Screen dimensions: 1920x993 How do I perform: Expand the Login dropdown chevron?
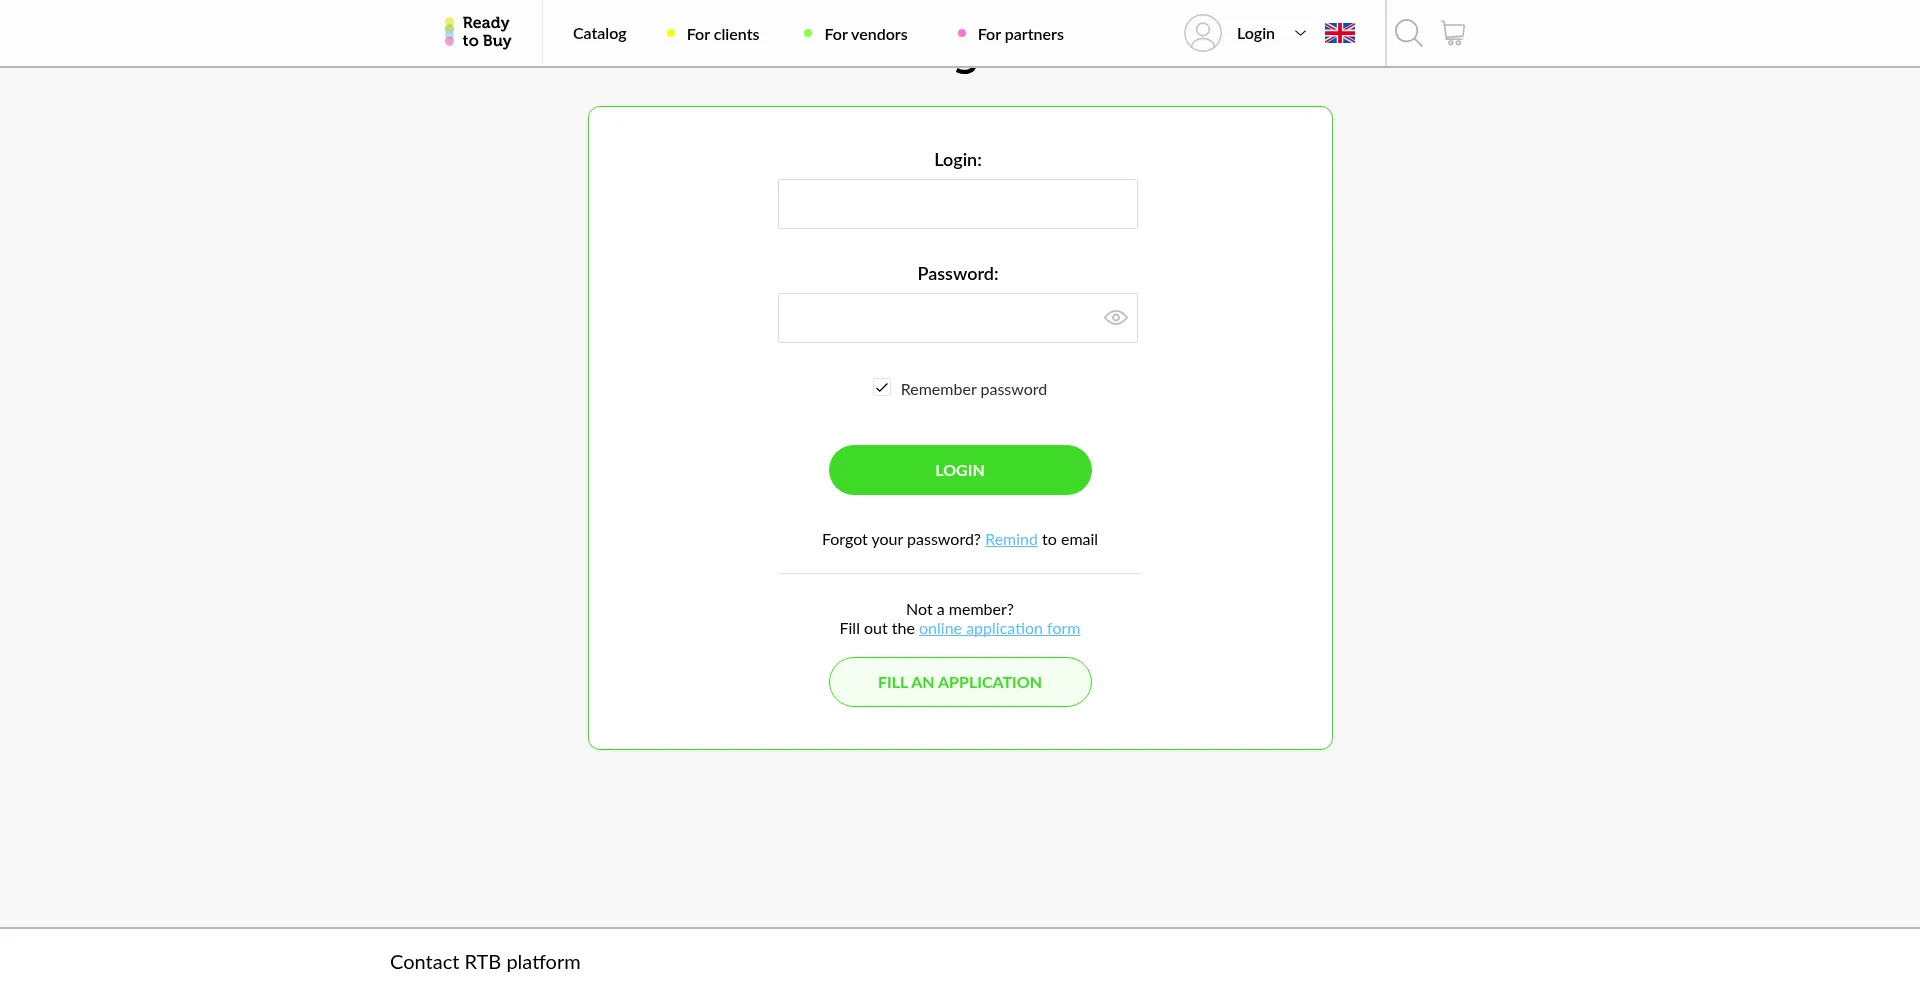[1300, 33]
